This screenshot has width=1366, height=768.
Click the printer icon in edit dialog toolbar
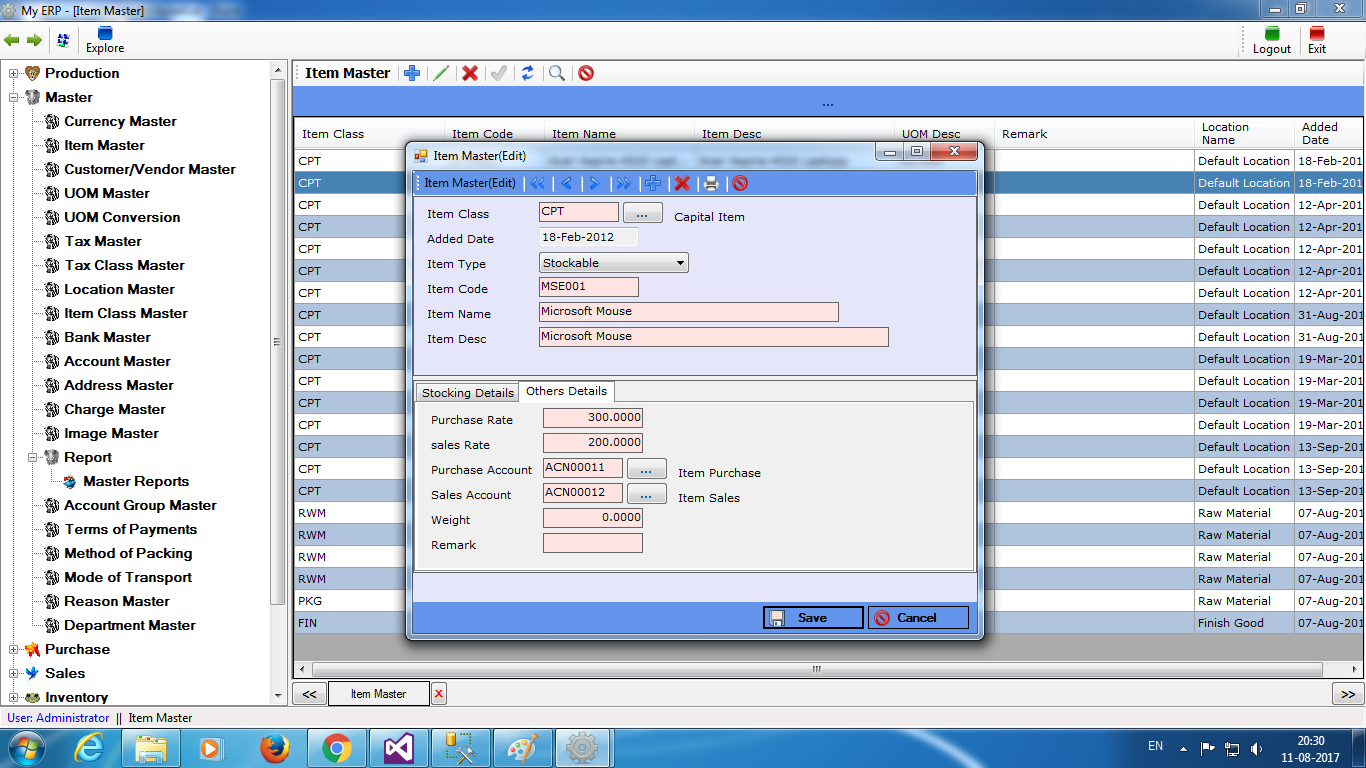pos(711,183)
